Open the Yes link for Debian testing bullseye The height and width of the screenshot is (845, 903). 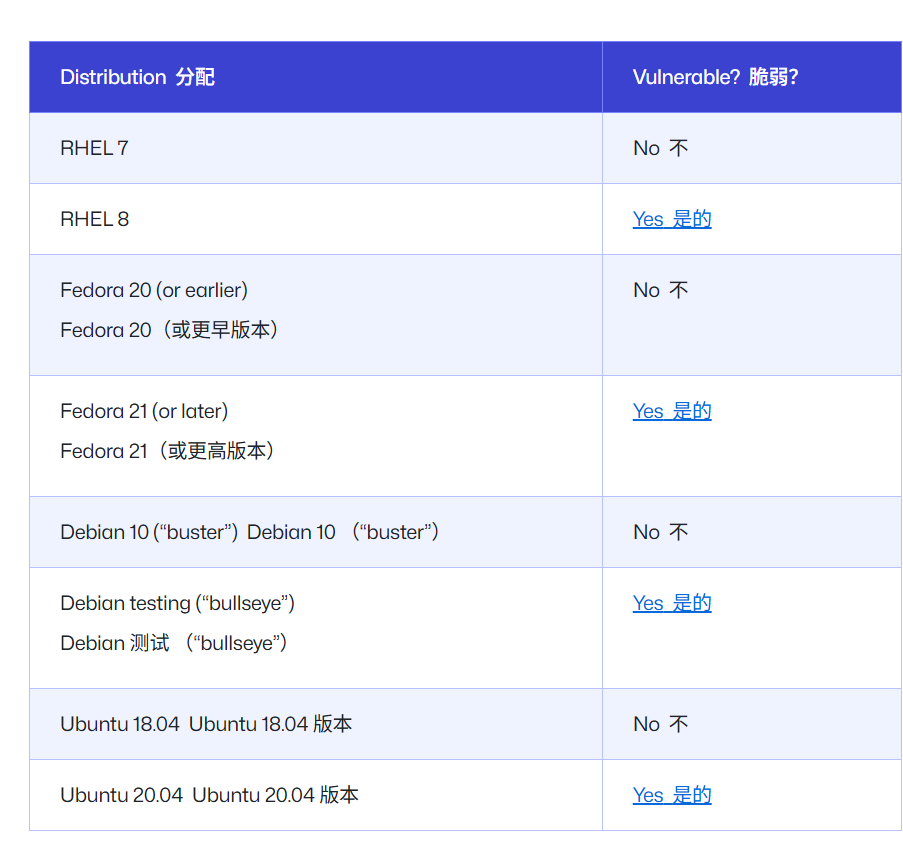(671, 603)
